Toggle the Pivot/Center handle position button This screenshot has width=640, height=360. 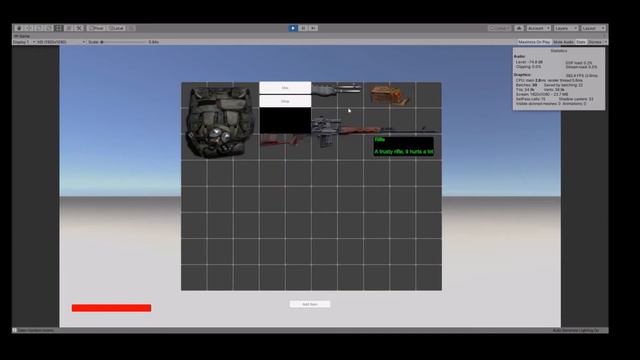[96, 28]
